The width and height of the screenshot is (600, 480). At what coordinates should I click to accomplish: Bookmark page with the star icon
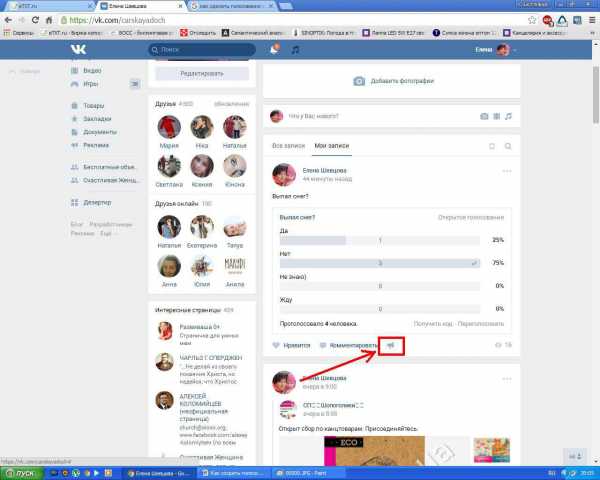[x=532, y=20]
